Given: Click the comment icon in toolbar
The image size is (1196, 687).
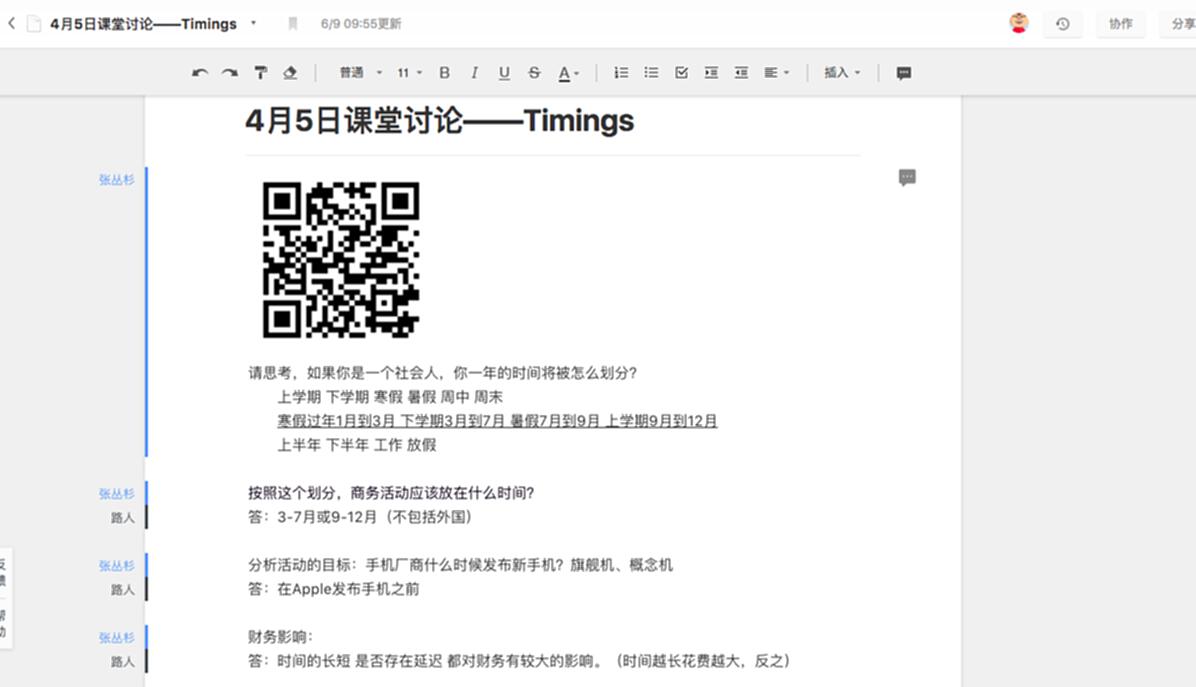Looking at the screenshot, I should pyautogui.click(x=904, y=73).
